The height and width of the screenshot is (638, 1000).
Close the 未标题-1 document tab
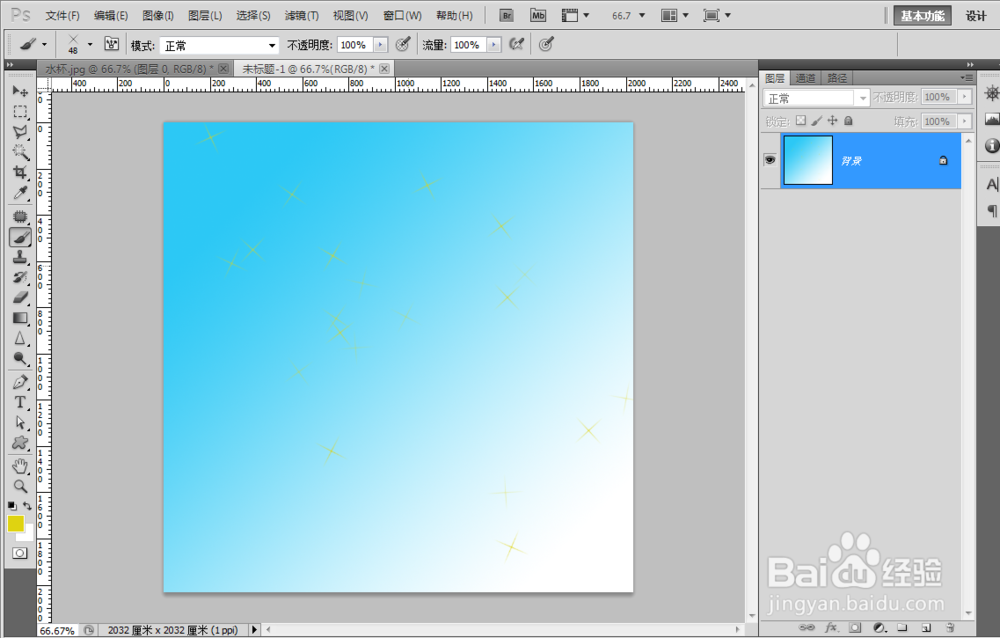(x=385, y=68)
